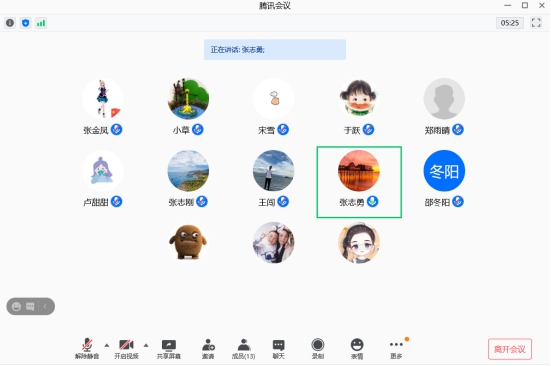The height and width of the screenshot is (366, 551).
Task: Click muted mic icon beside 郑雨晴
Action: point(458,130)
